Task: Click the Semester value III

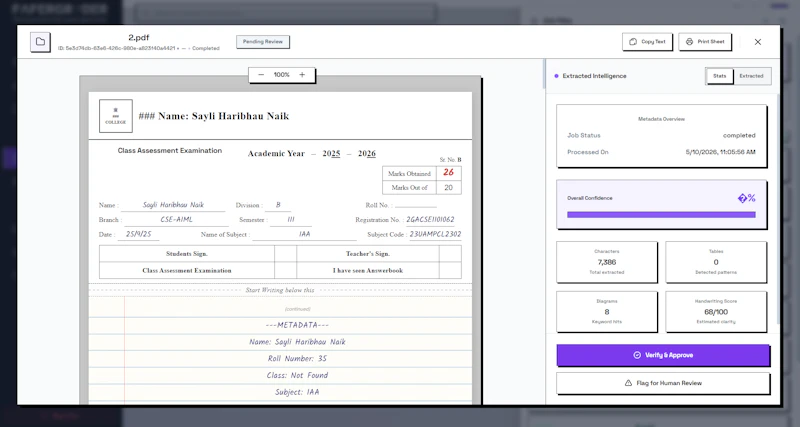Action: coord(291,219)
